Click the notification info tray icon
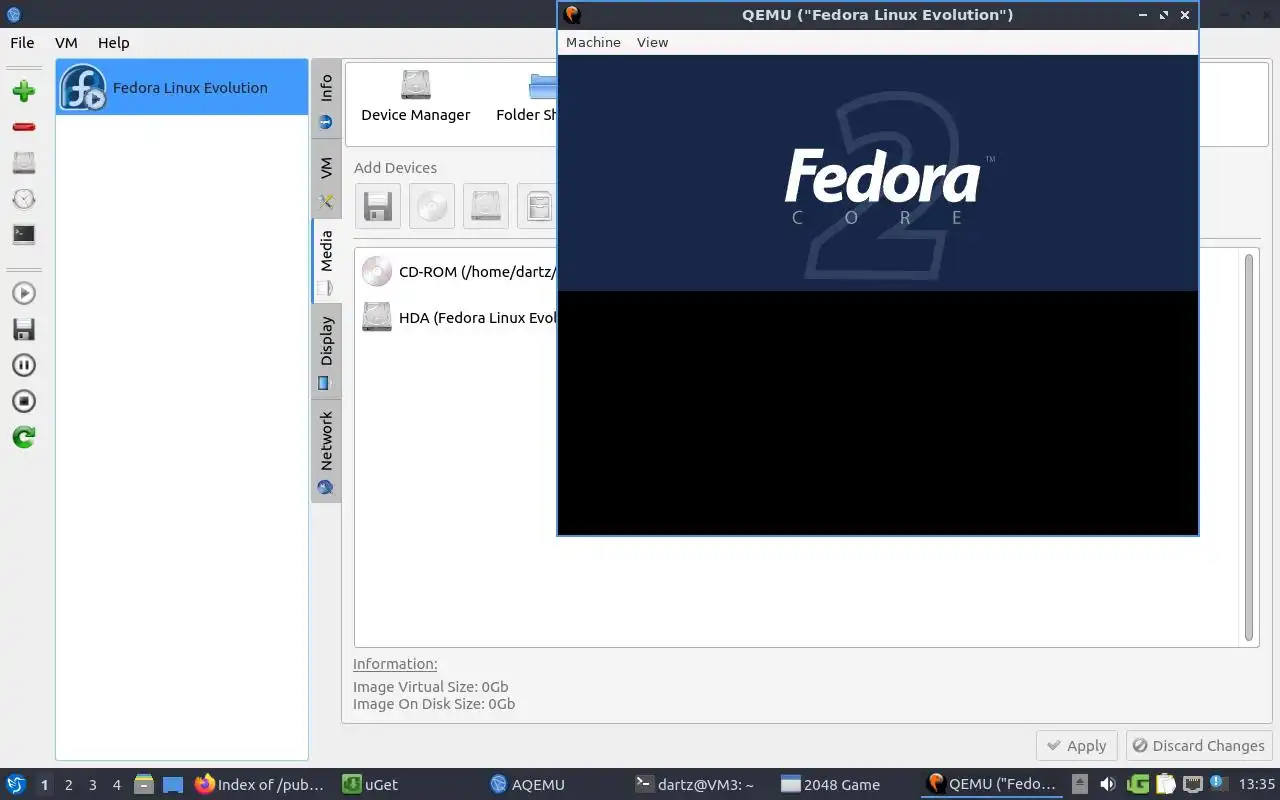Screen dimensions: 1280x800 (1217, 783)
